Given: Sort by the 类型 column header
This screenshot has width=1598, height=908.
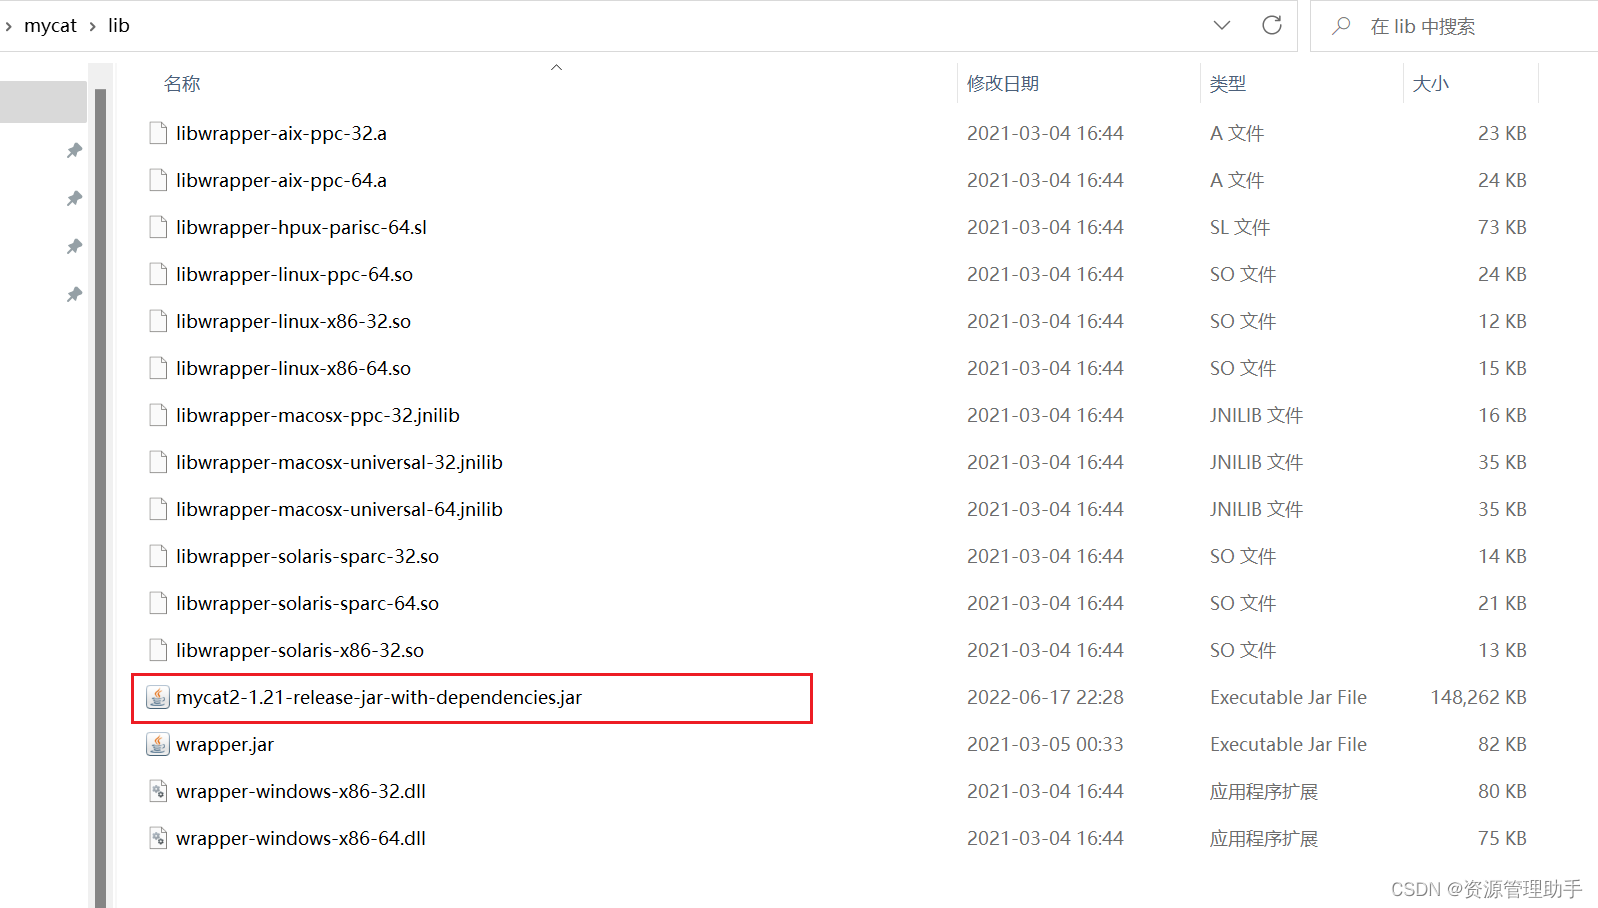Looking at the screenshot, I should (x=1228, y=84).
